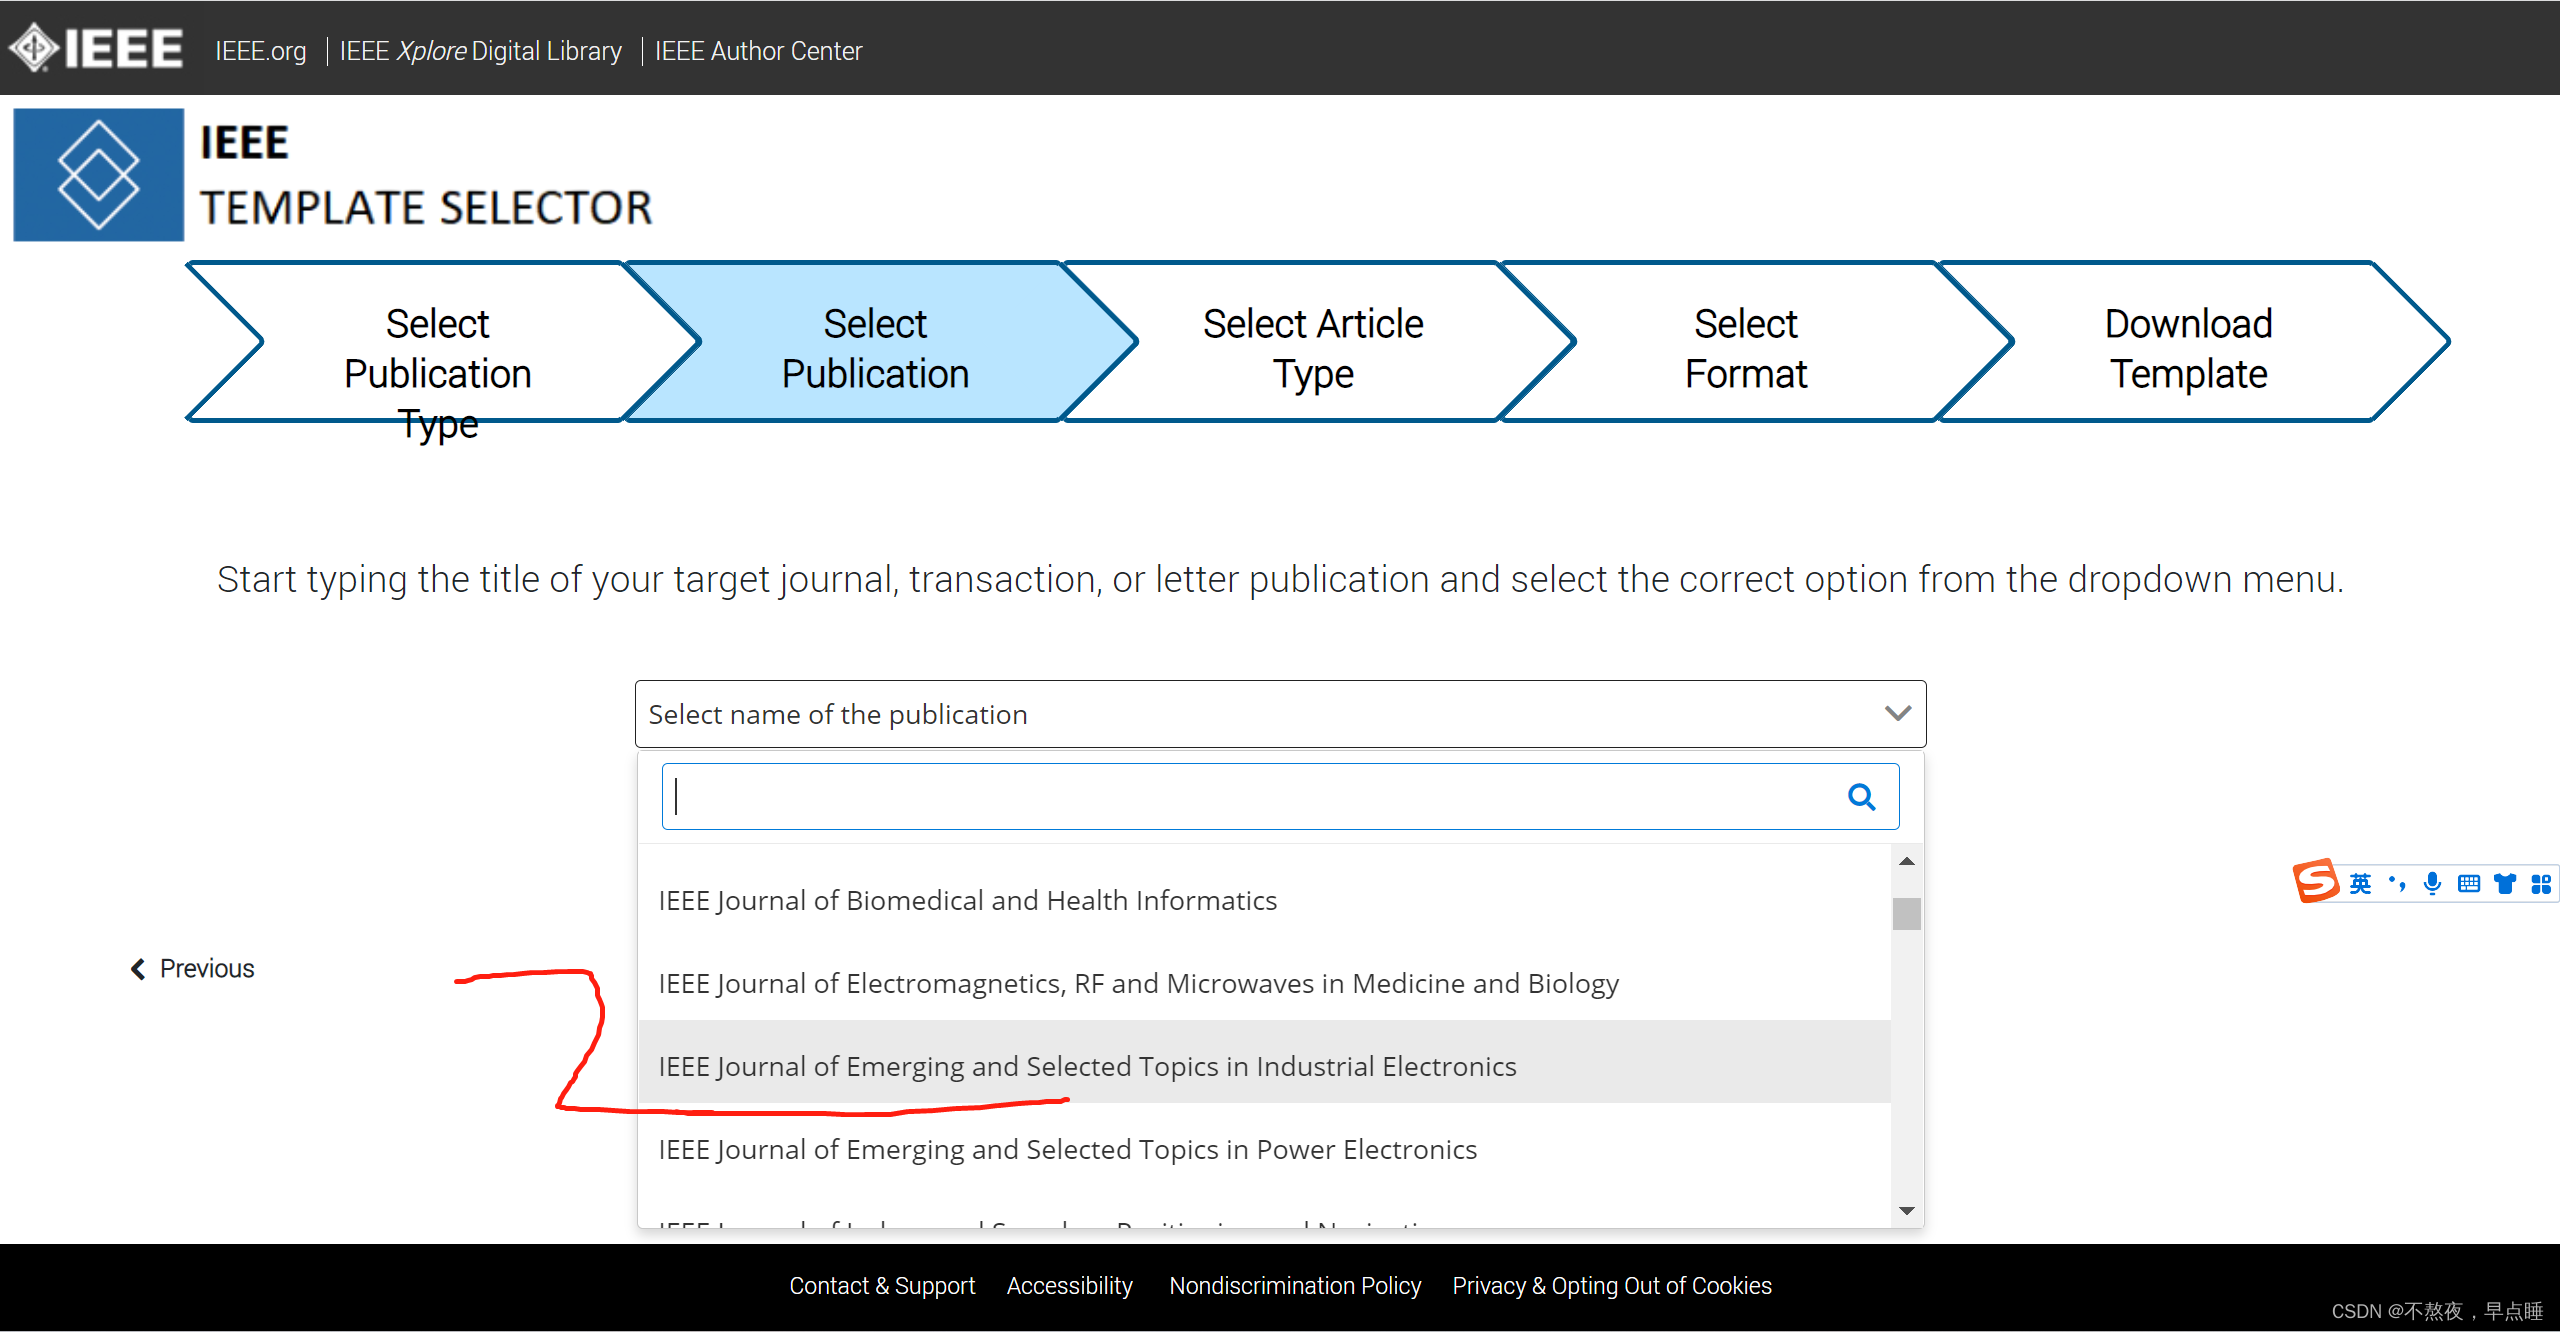2560x1332 pixels.
Task: Toggle the Chinese/English language indicator
Action: point(2361,883)
